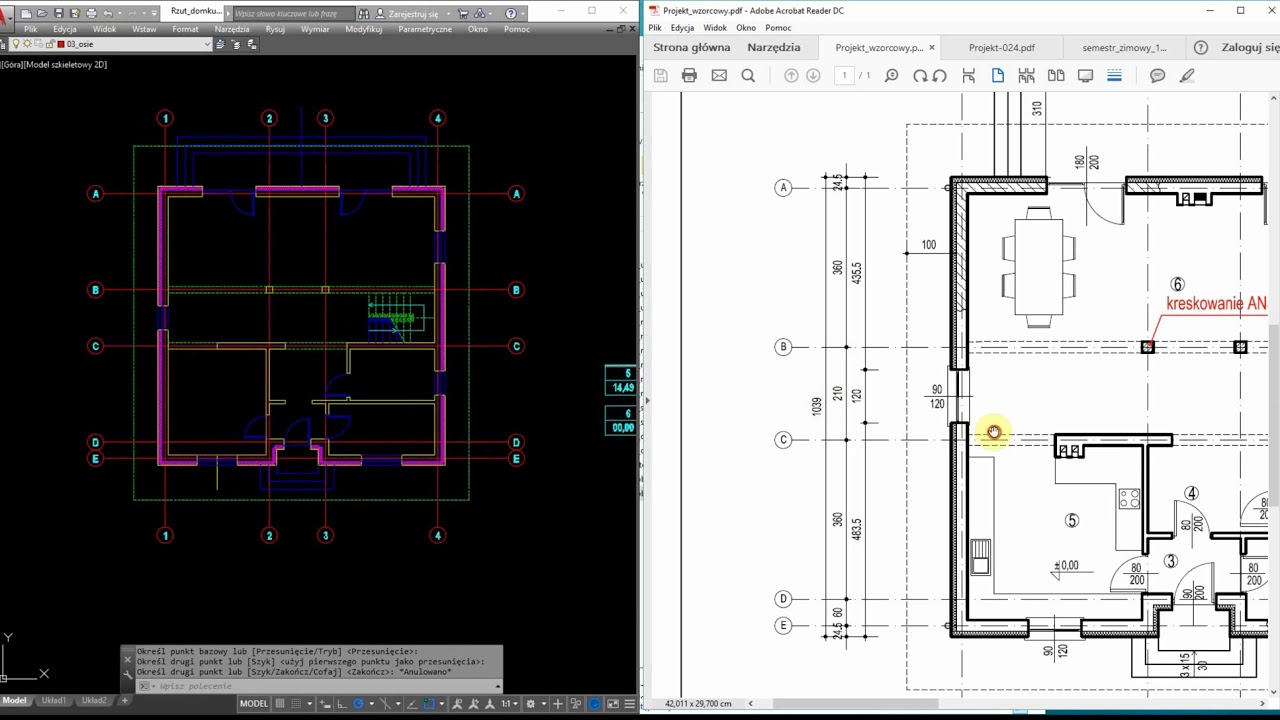Click binoculars search icon in AutoCAD
Screen dimensions: 1280x720
coord(363,14)
